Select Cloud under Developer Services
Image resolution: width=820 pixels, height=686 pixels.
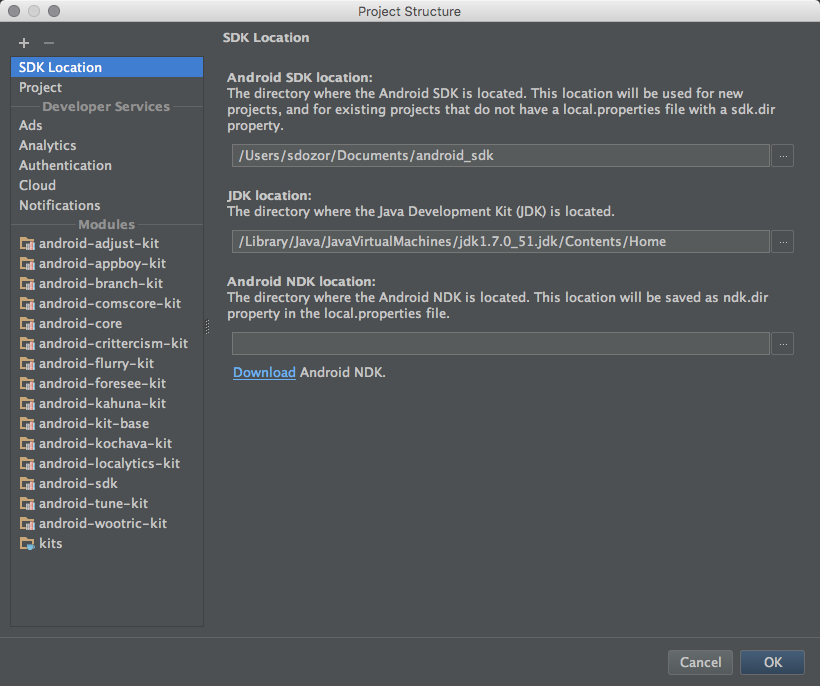point(37,186)
